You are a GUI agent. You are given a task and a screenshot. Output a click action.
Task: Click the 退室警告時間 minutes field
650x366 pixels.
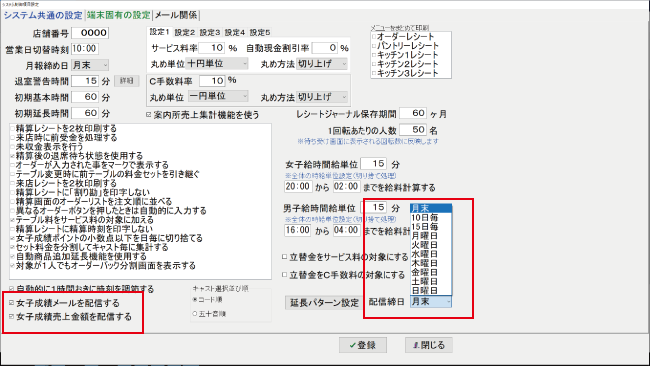[x=85, y=81]
